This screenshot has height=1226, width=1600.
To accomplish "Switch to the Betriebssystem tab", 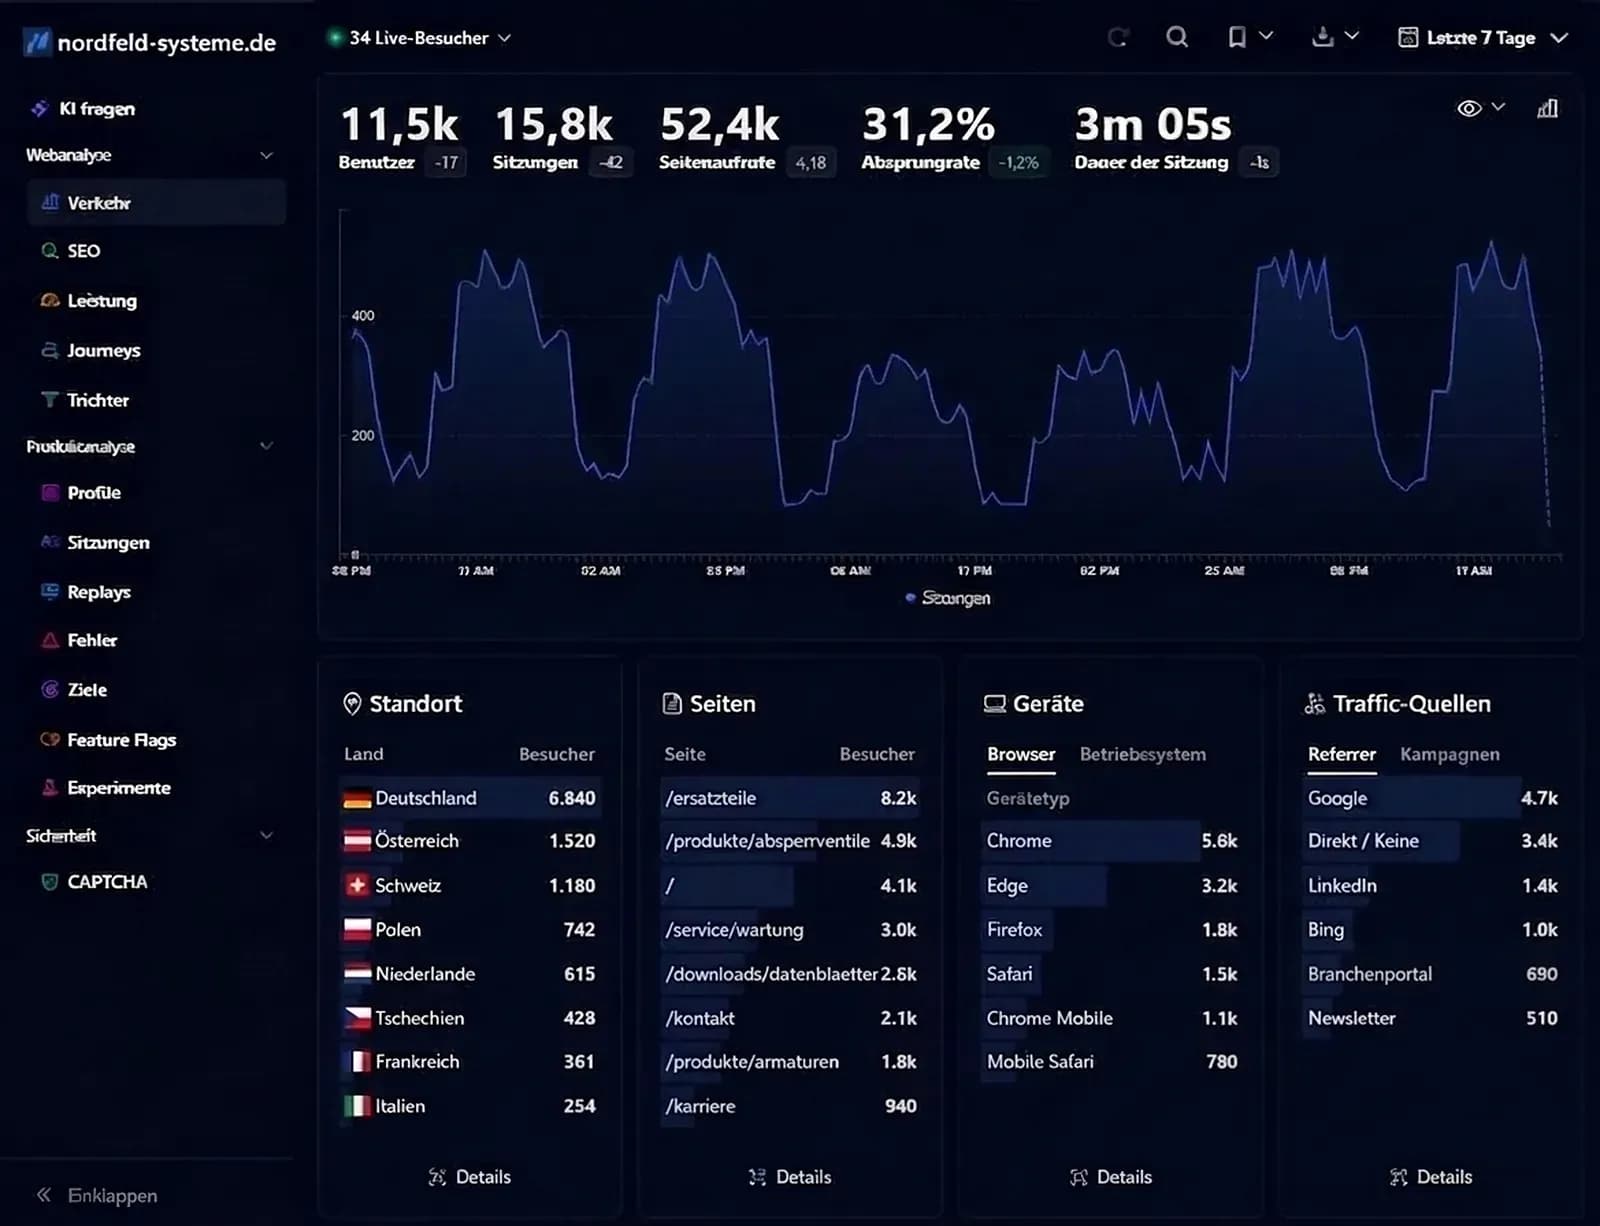I will (1143, 754).
